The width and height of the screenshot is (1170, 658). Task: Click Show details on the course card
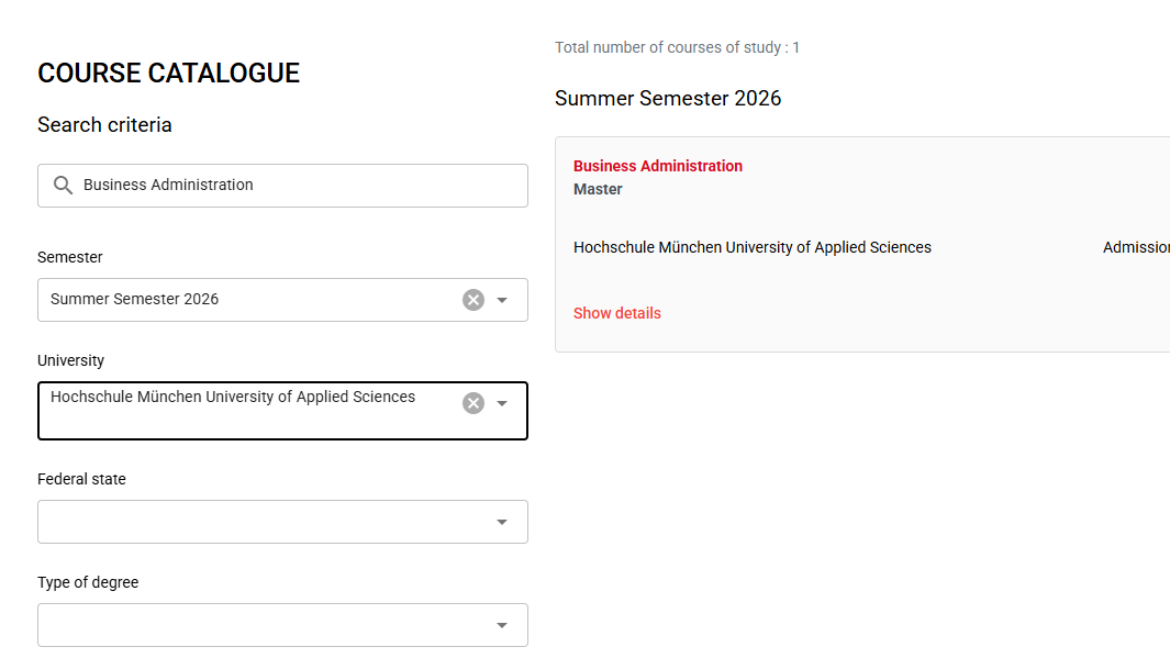tap(616, 313)
